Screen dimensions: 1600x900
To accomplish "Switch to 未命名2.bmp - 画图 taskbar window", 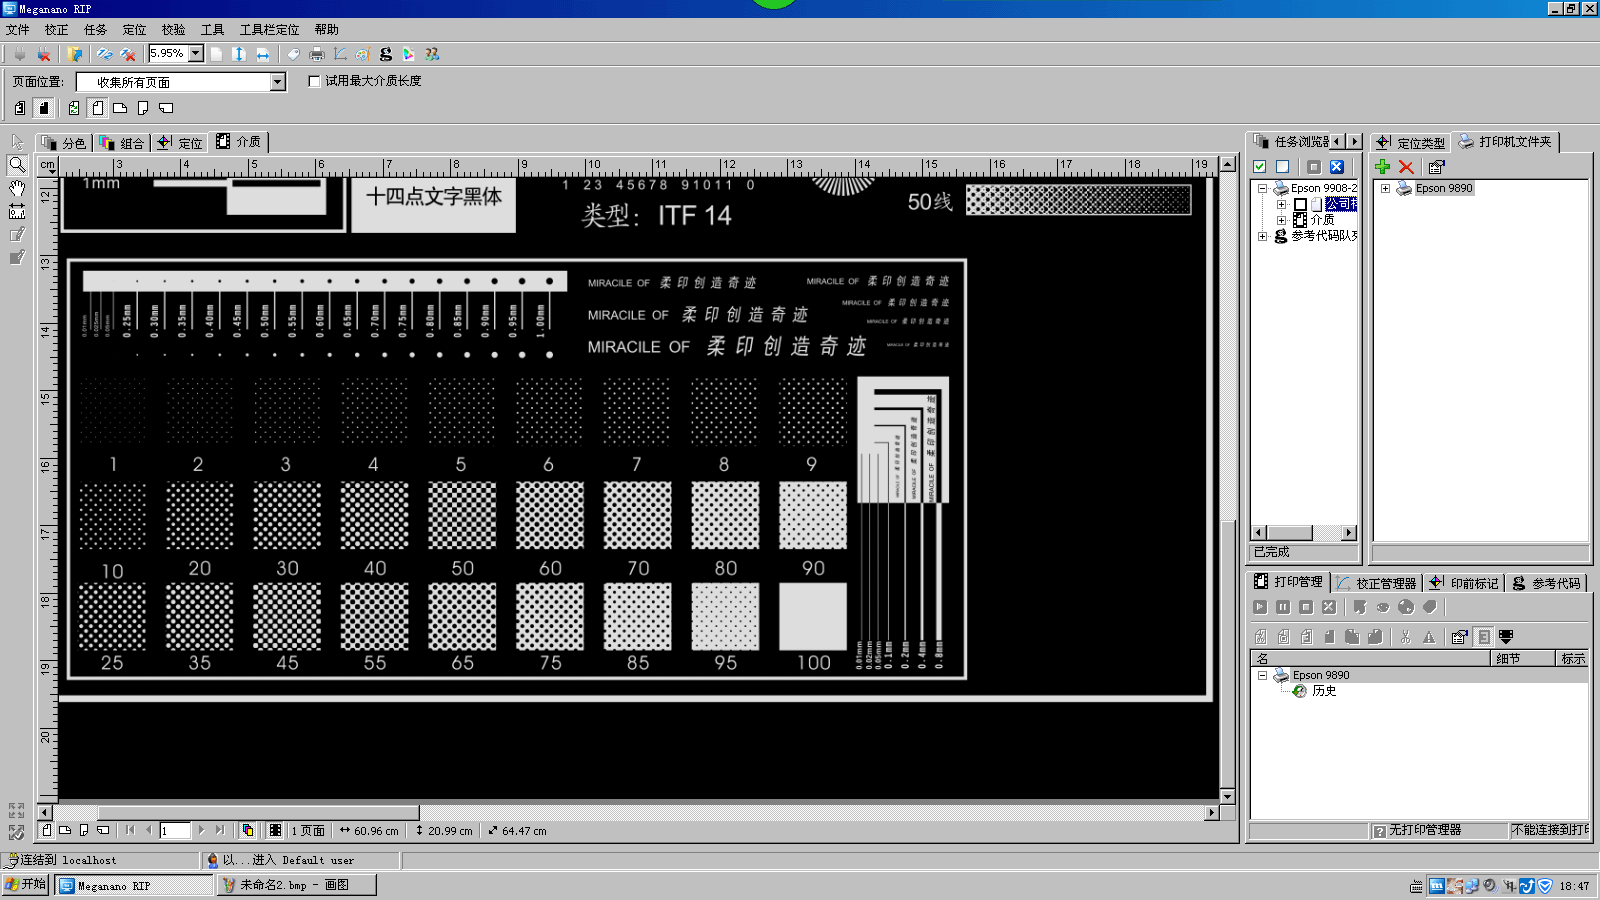I will point(297,885).
